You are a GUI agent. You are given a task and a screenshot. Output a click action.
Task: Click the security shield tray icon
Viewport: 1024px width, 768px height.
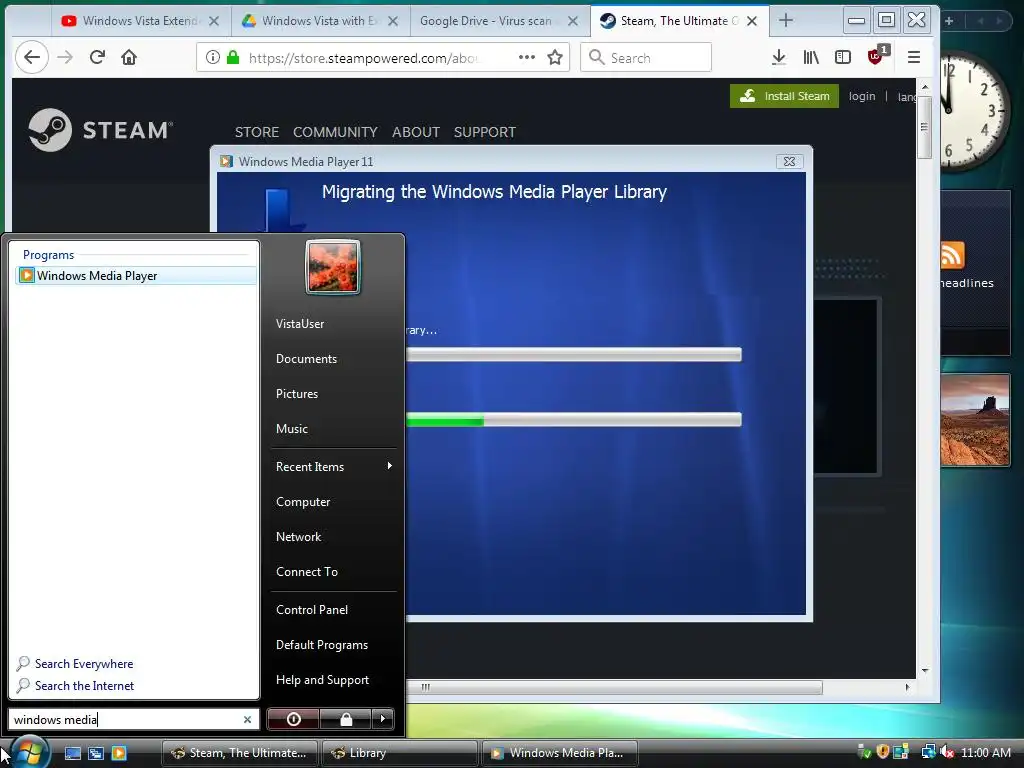click(883, 752)
